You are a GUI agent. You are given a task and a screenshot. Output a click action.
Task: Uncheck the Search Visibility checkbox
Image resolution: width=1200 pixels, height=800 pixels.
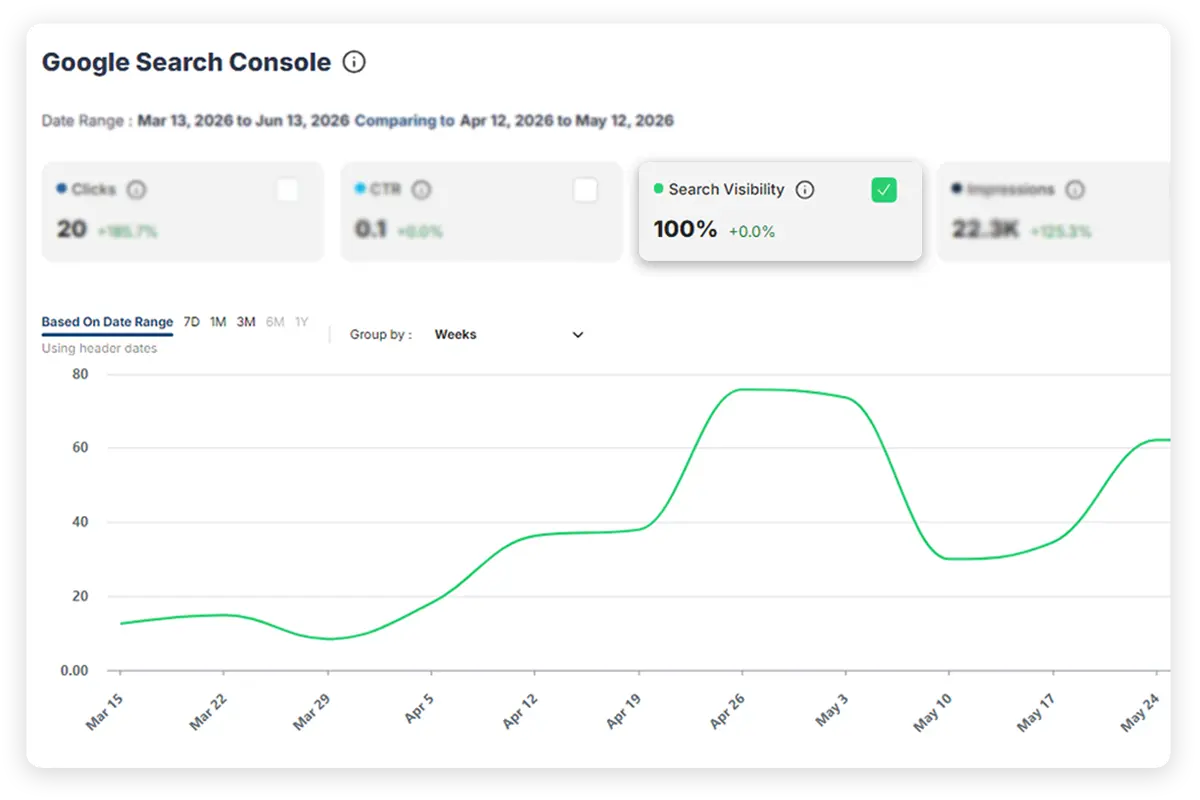click(884, 190)
